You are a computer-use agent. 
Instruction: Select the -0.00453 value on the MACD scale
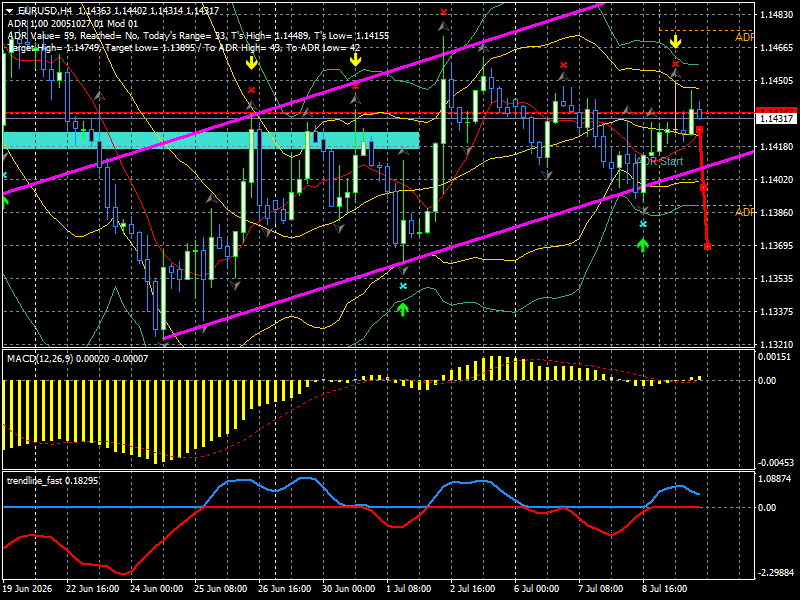pos(776,463)
